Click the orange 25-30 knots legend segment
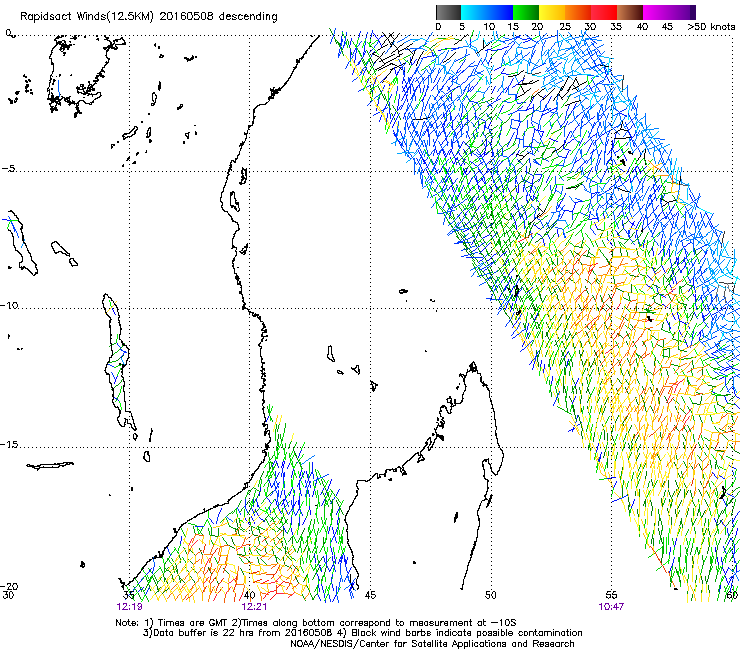 click(578, 12)
